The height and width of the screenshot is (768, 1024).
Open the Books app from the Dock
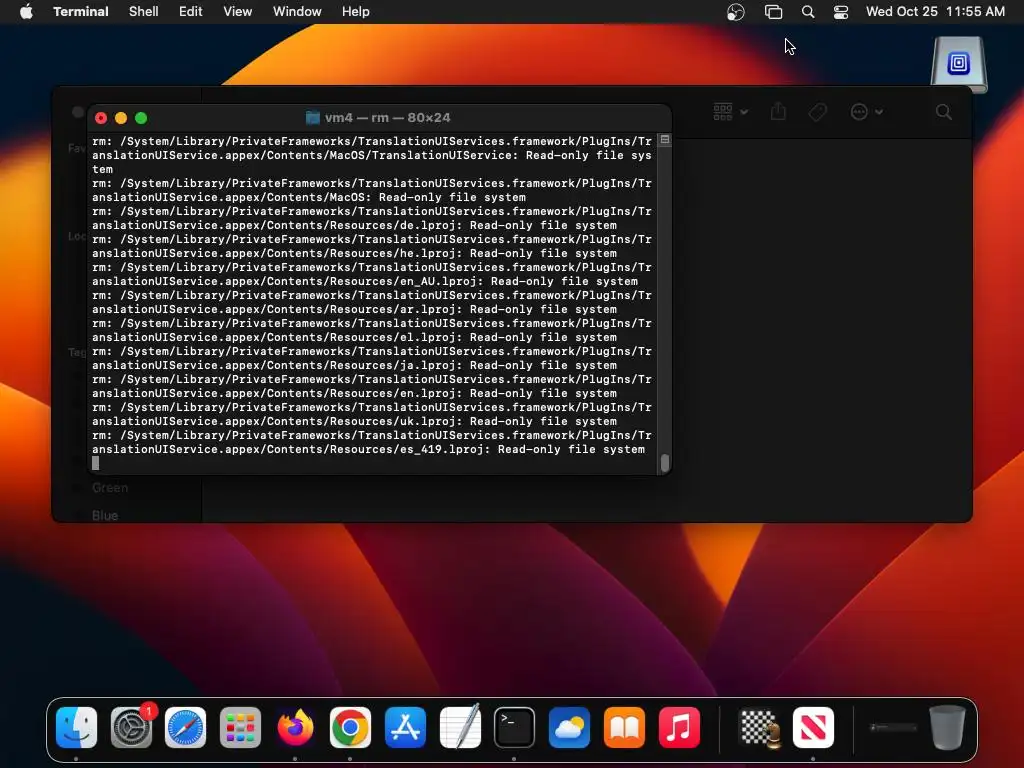[x=624, y=727]
